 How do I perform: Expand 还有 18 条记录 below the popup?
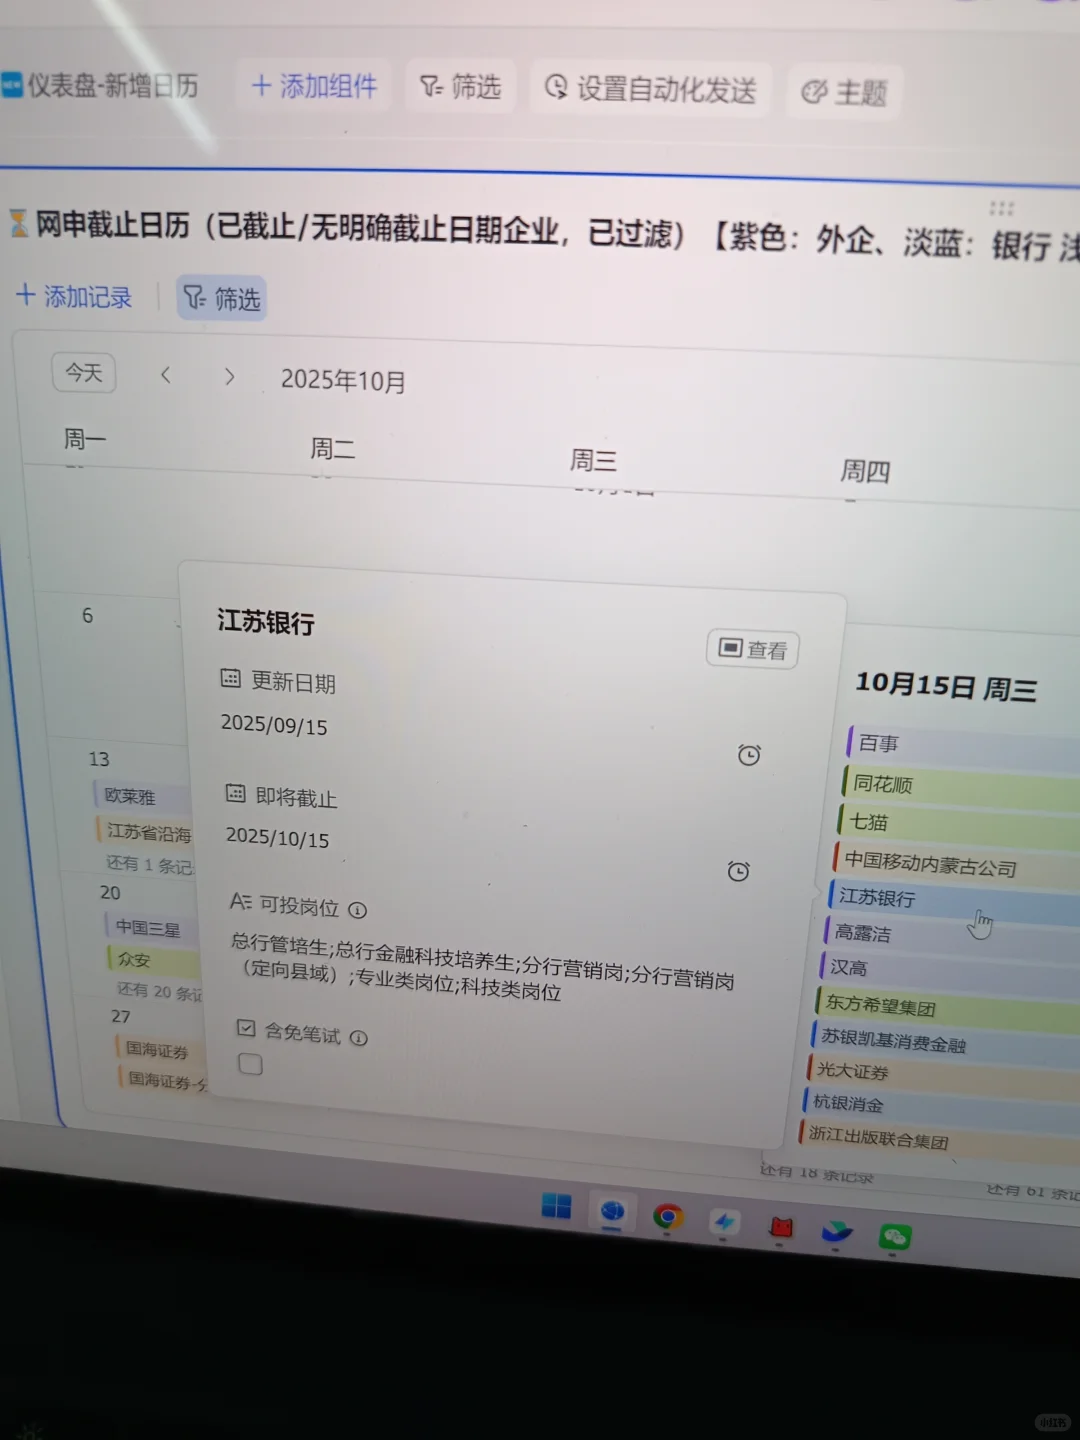pyautogui.click(x=816, y=1173)
